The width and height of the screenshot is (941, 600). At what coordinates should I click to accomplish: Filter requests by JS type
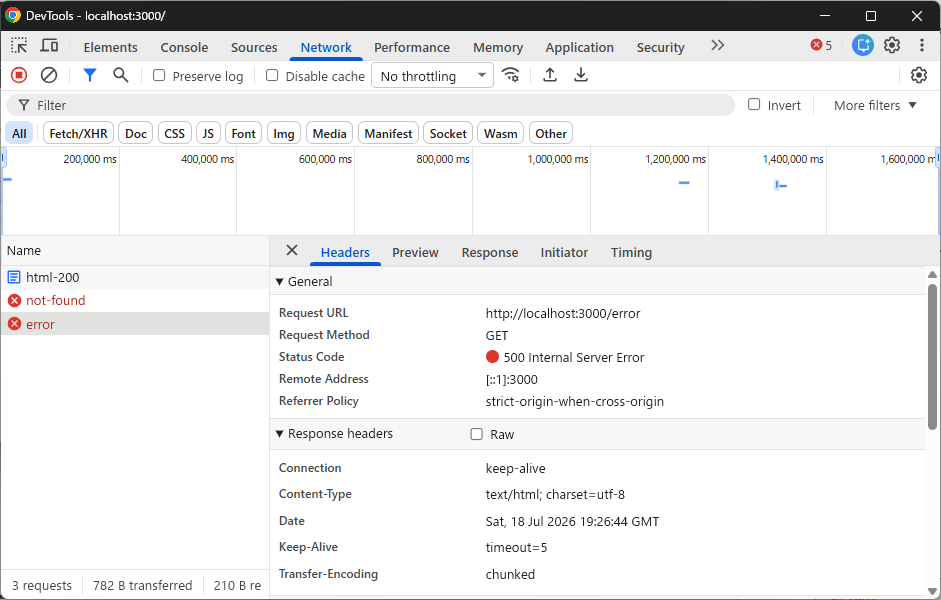tap(208, 133)
